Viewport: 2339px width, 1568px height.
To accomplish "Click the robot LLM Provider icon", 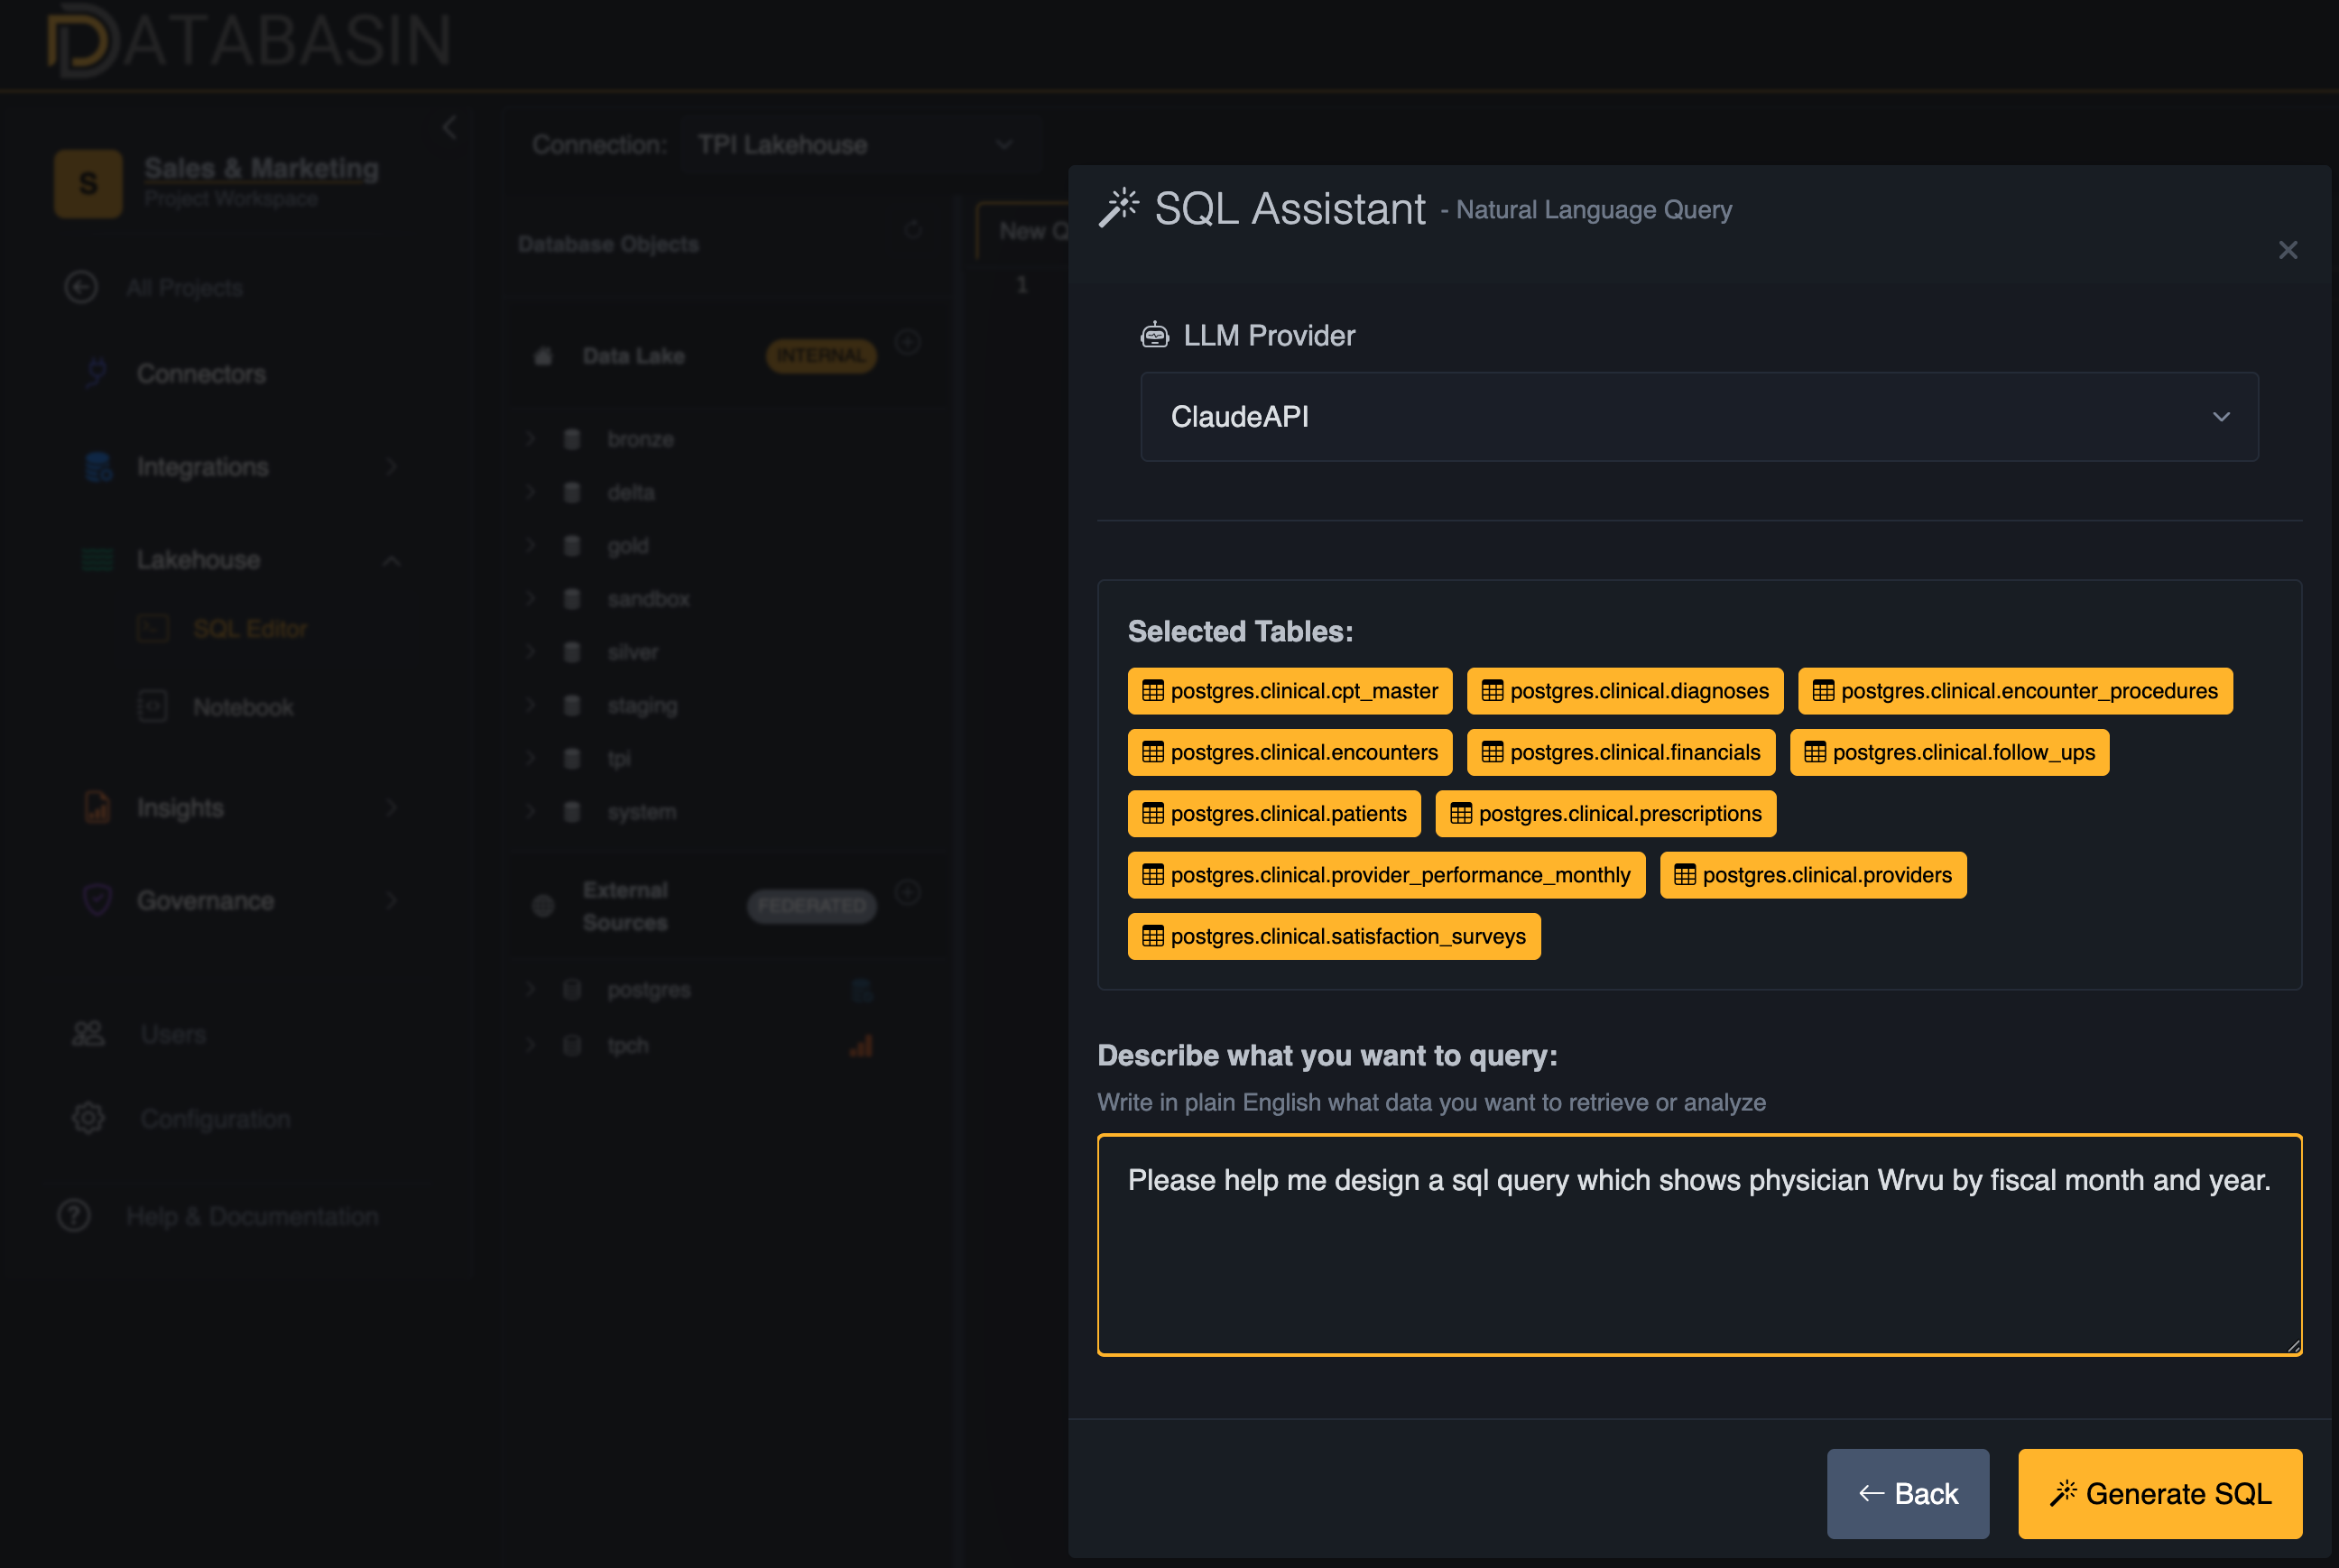I will pos(1154,335).
